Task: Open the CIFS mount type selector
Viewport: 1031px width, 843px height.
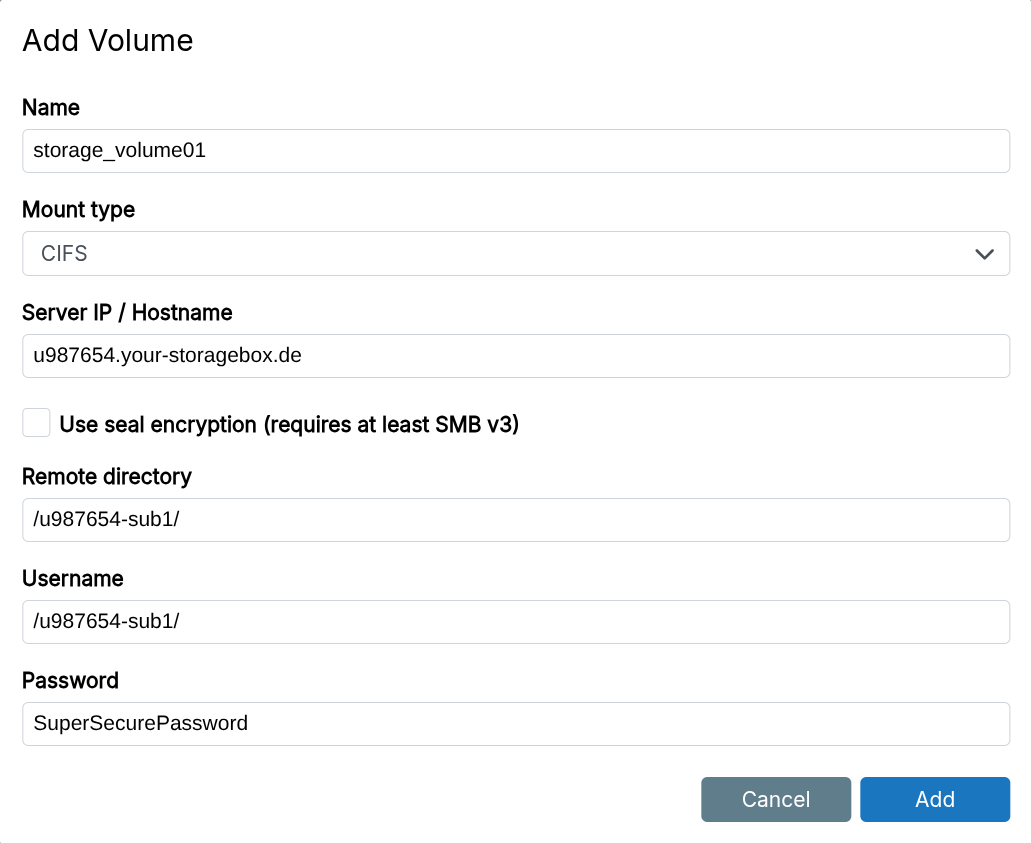Action: [x=500, y=254]
